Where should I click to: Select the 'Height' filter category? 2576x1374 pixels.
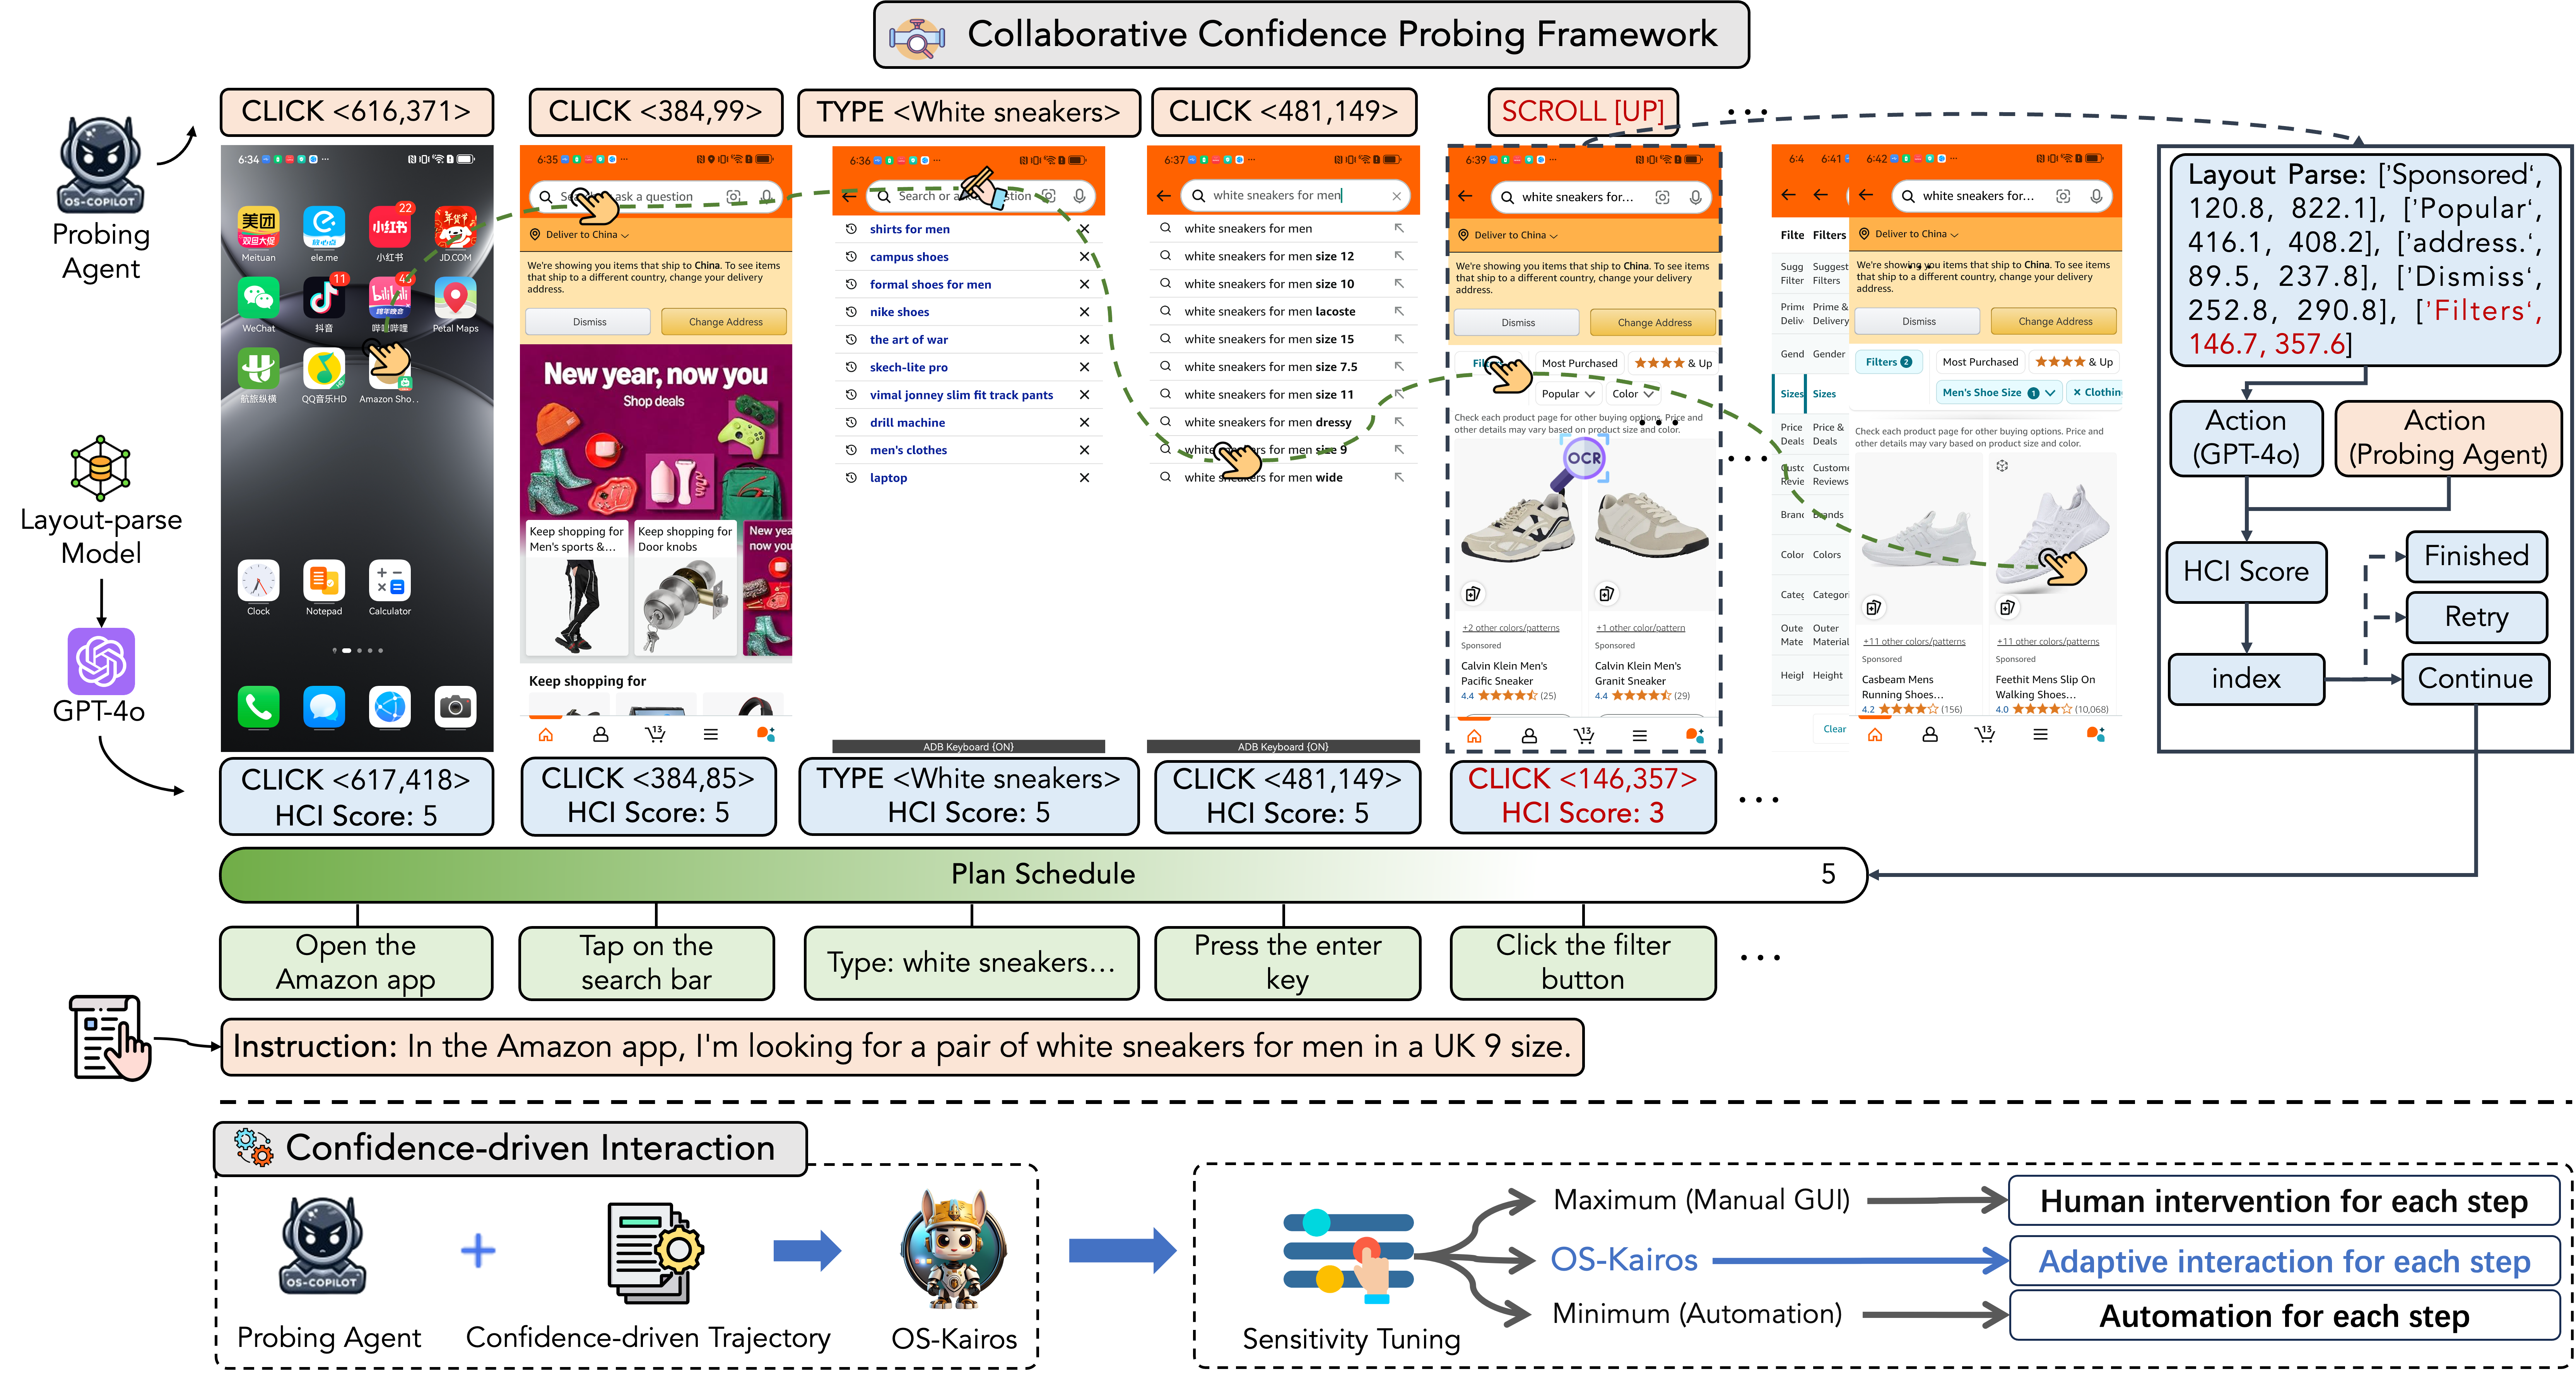[1828, 675]
